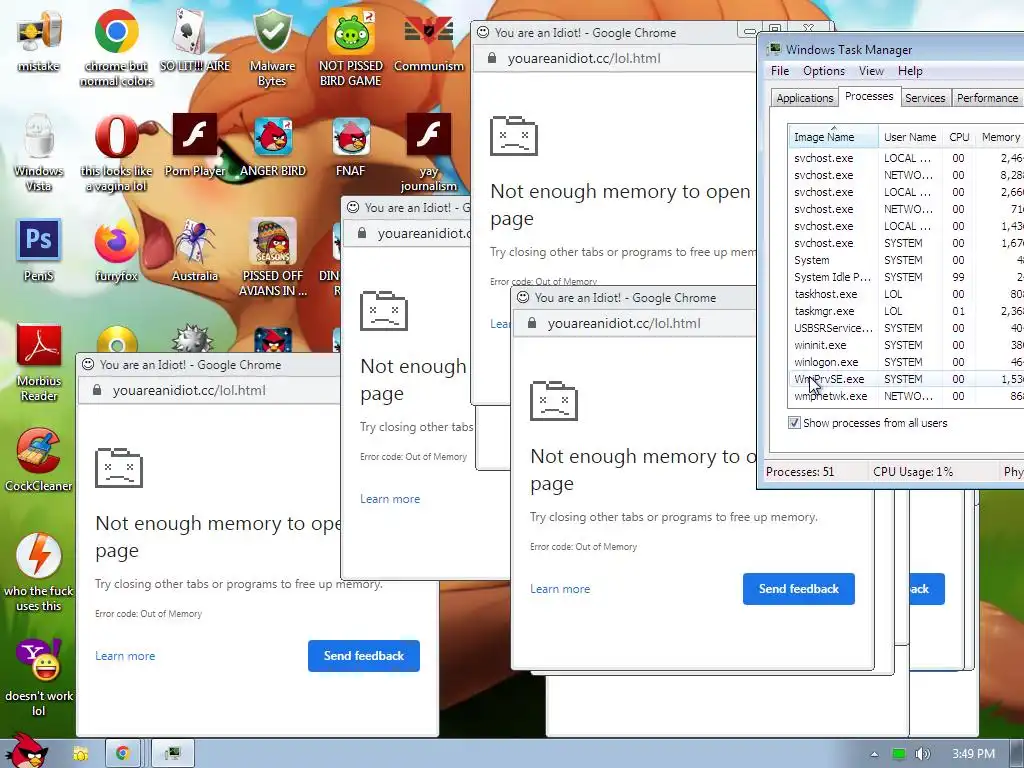The width and height of the screenshot is (1024, 768).
Task: Open the 'mistake' desktop icon
Action: click(39, 40)
